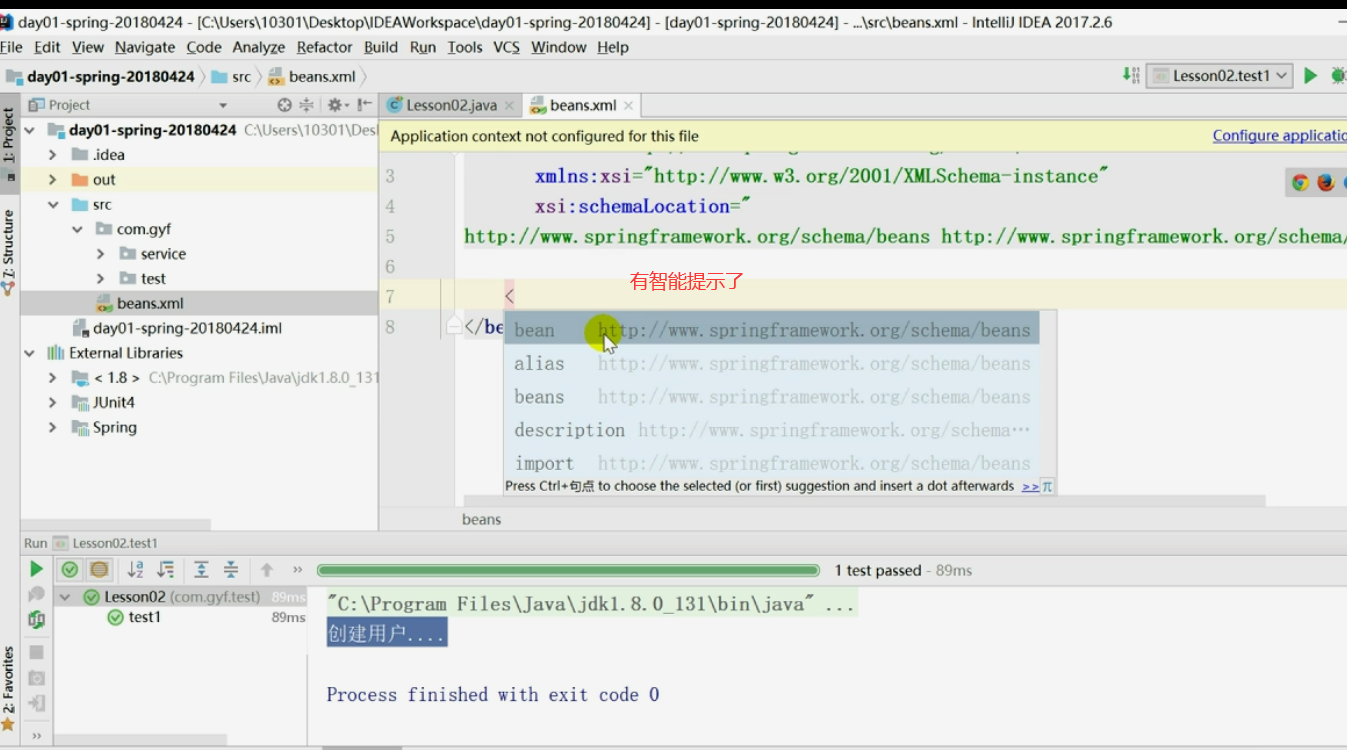
Task: Expand the service package
Action: coord(100,254)
